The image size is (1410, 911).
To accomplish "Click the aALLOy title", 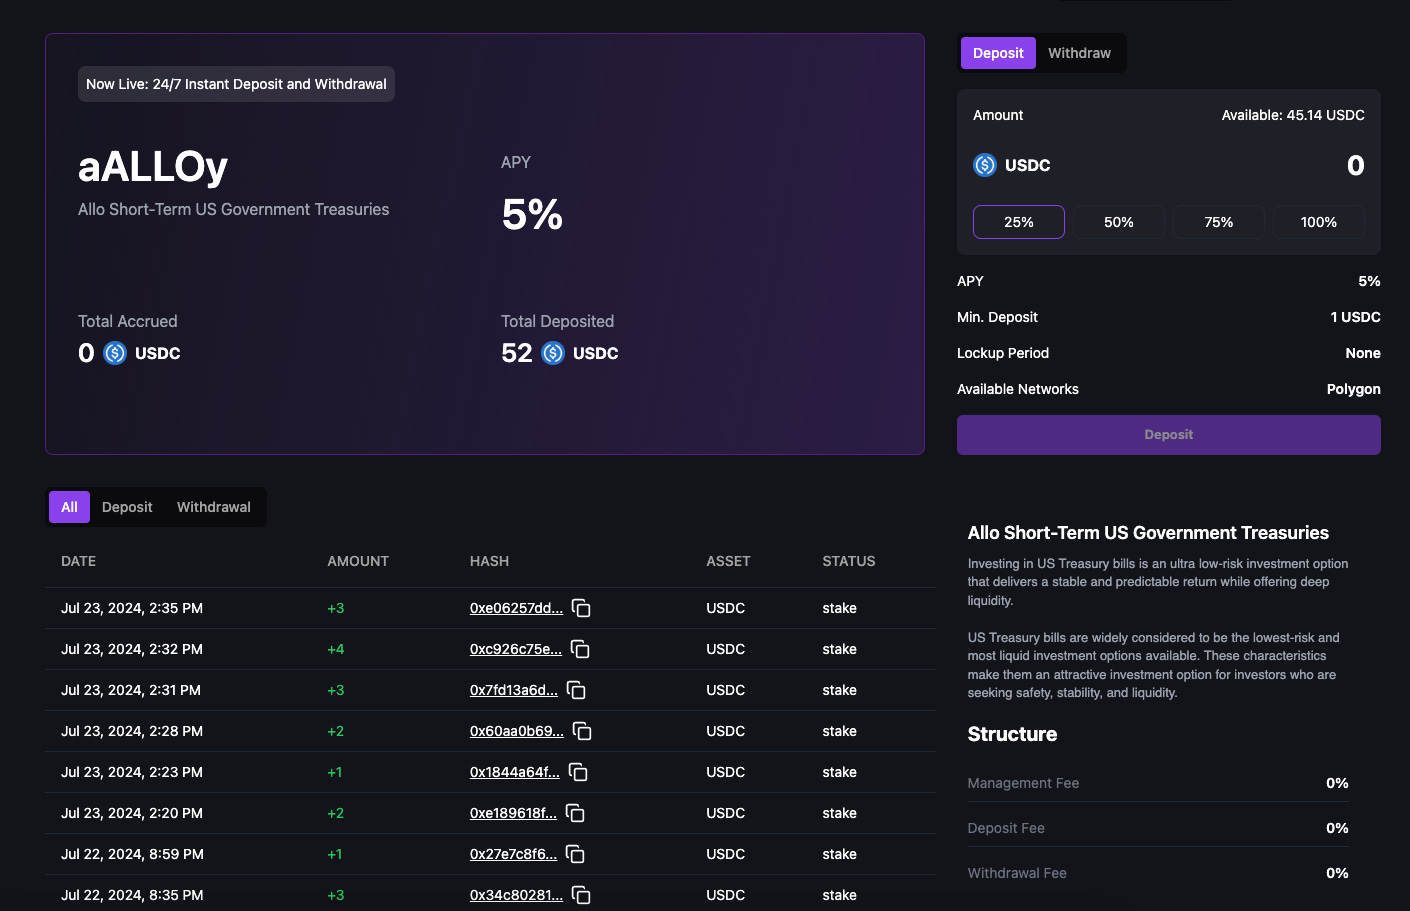I will 153,166.
